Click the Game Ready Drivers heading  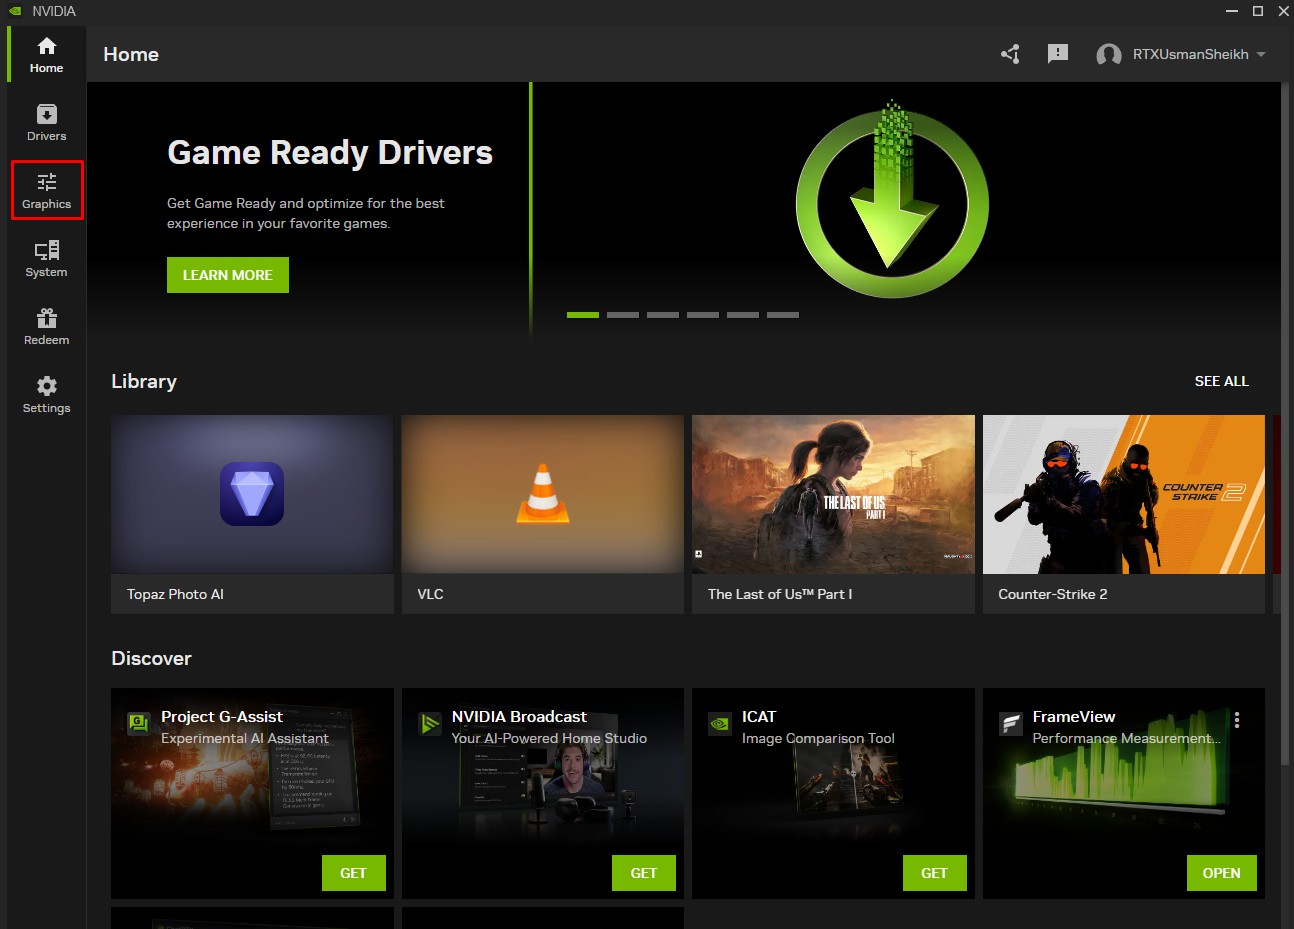(330, 152)
